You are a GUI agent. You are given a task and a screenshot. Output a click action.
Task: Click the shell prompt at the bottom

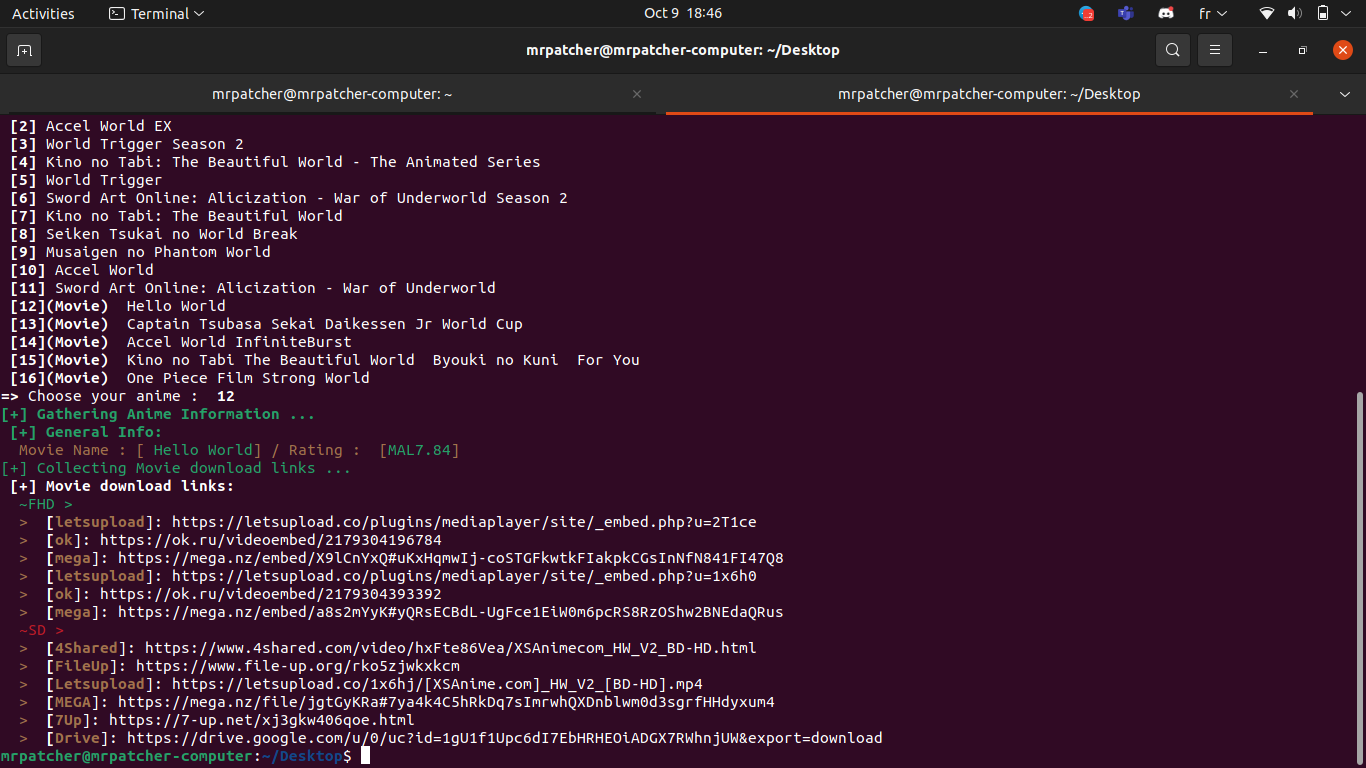click(x=176, y=756)
